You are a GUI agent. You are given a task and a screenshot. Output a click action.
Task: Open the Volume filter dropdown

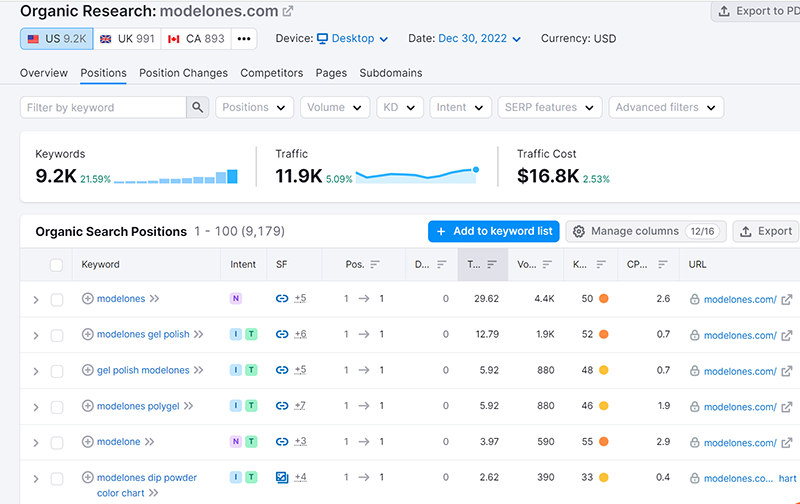[335, 107]
